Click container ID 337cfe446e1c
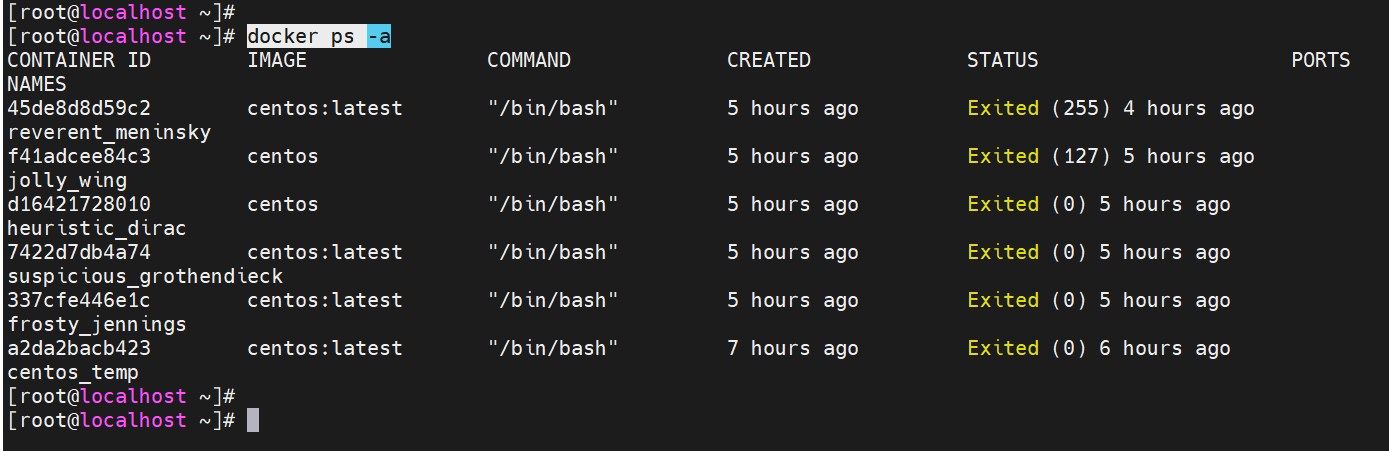Screen dimensions: 1389x451 tap(79, 300)
